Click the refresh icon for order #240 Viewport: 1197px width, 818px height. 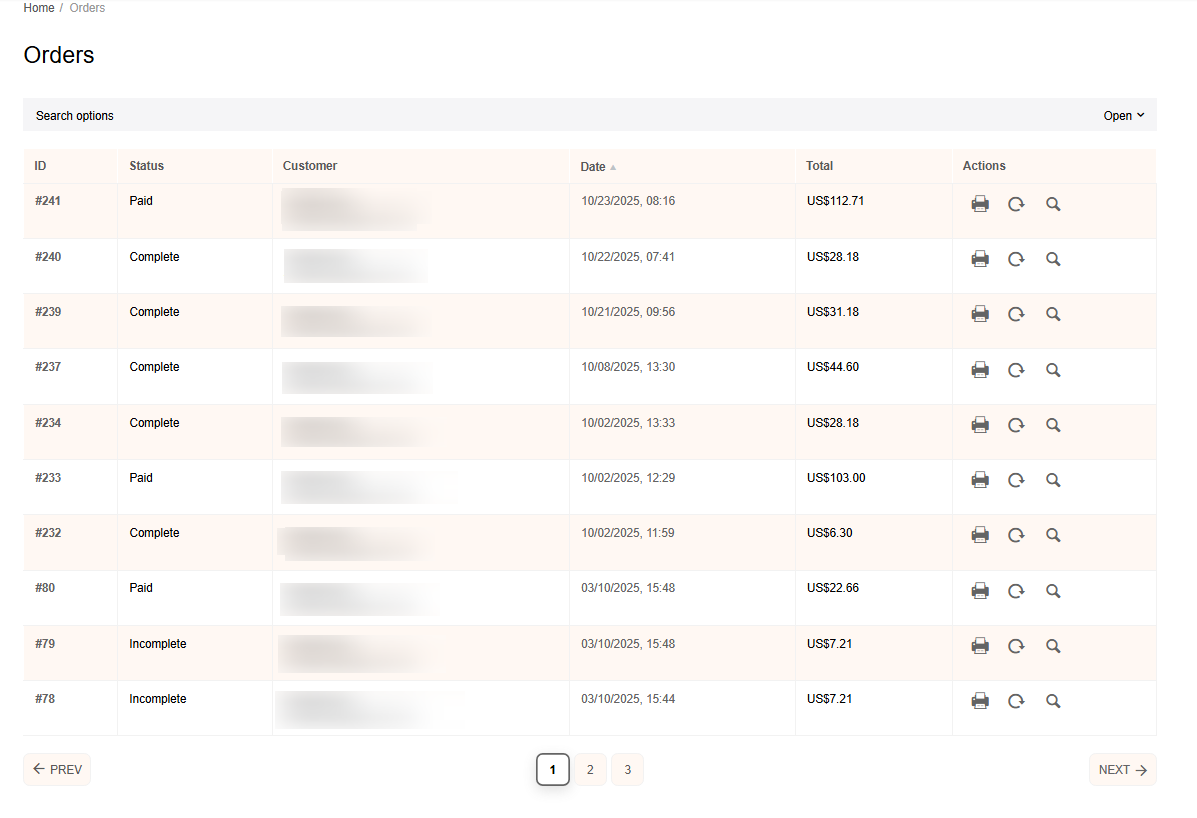click(1016, 259)
